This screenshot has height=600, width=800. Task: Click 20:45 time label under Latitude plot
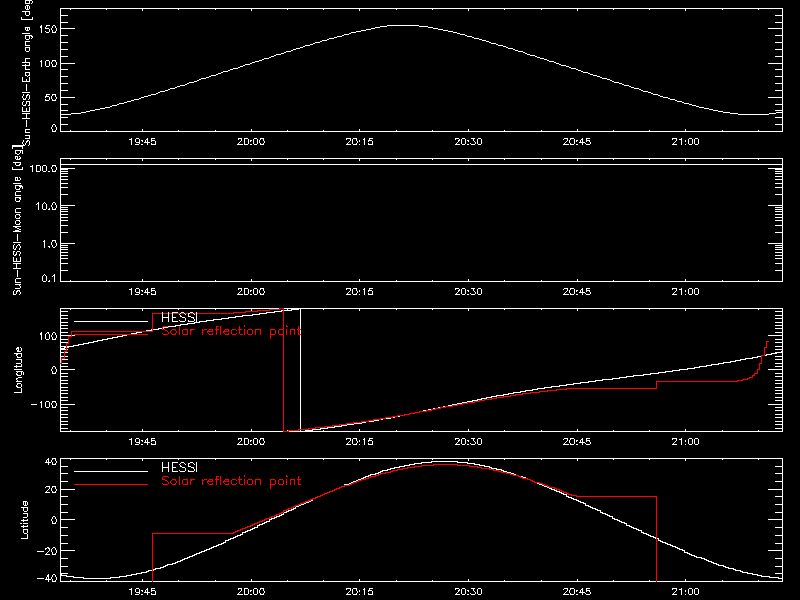pyautogui.click(x=577, y=591)
